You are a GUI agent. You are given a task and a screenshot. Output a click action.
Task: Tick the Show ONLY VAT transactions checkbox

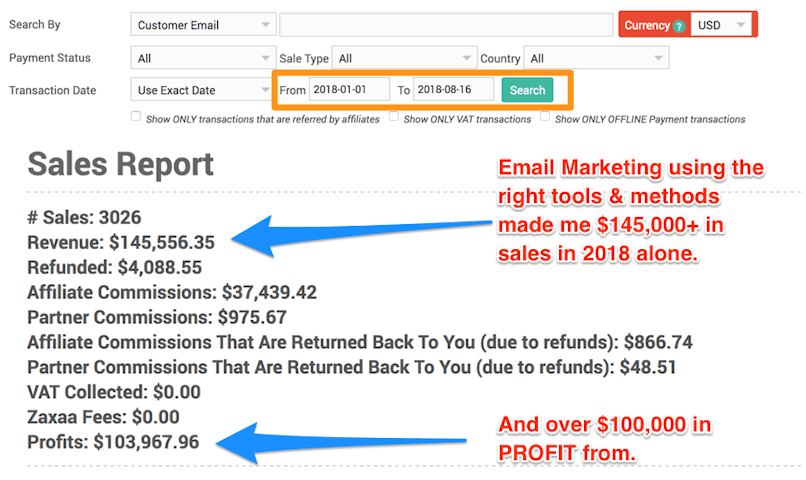[395, 117]
